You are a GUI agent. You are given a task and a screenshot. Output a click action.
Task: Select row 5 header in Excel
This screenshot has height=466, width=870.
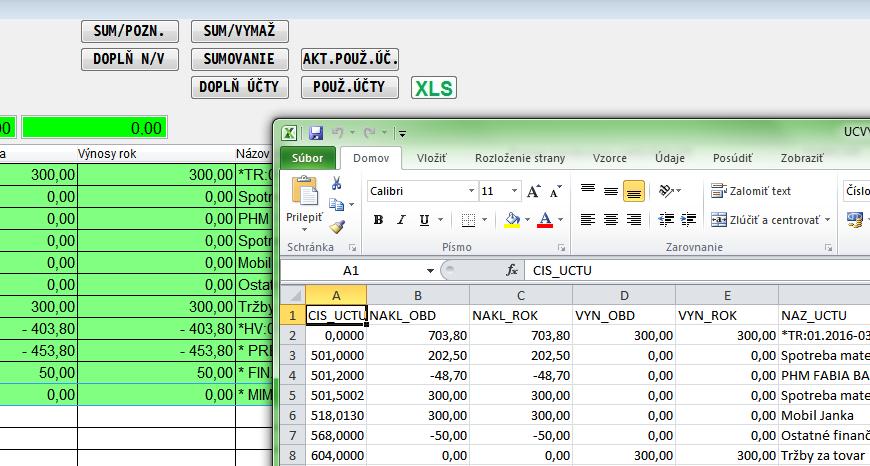click(293, 396)
